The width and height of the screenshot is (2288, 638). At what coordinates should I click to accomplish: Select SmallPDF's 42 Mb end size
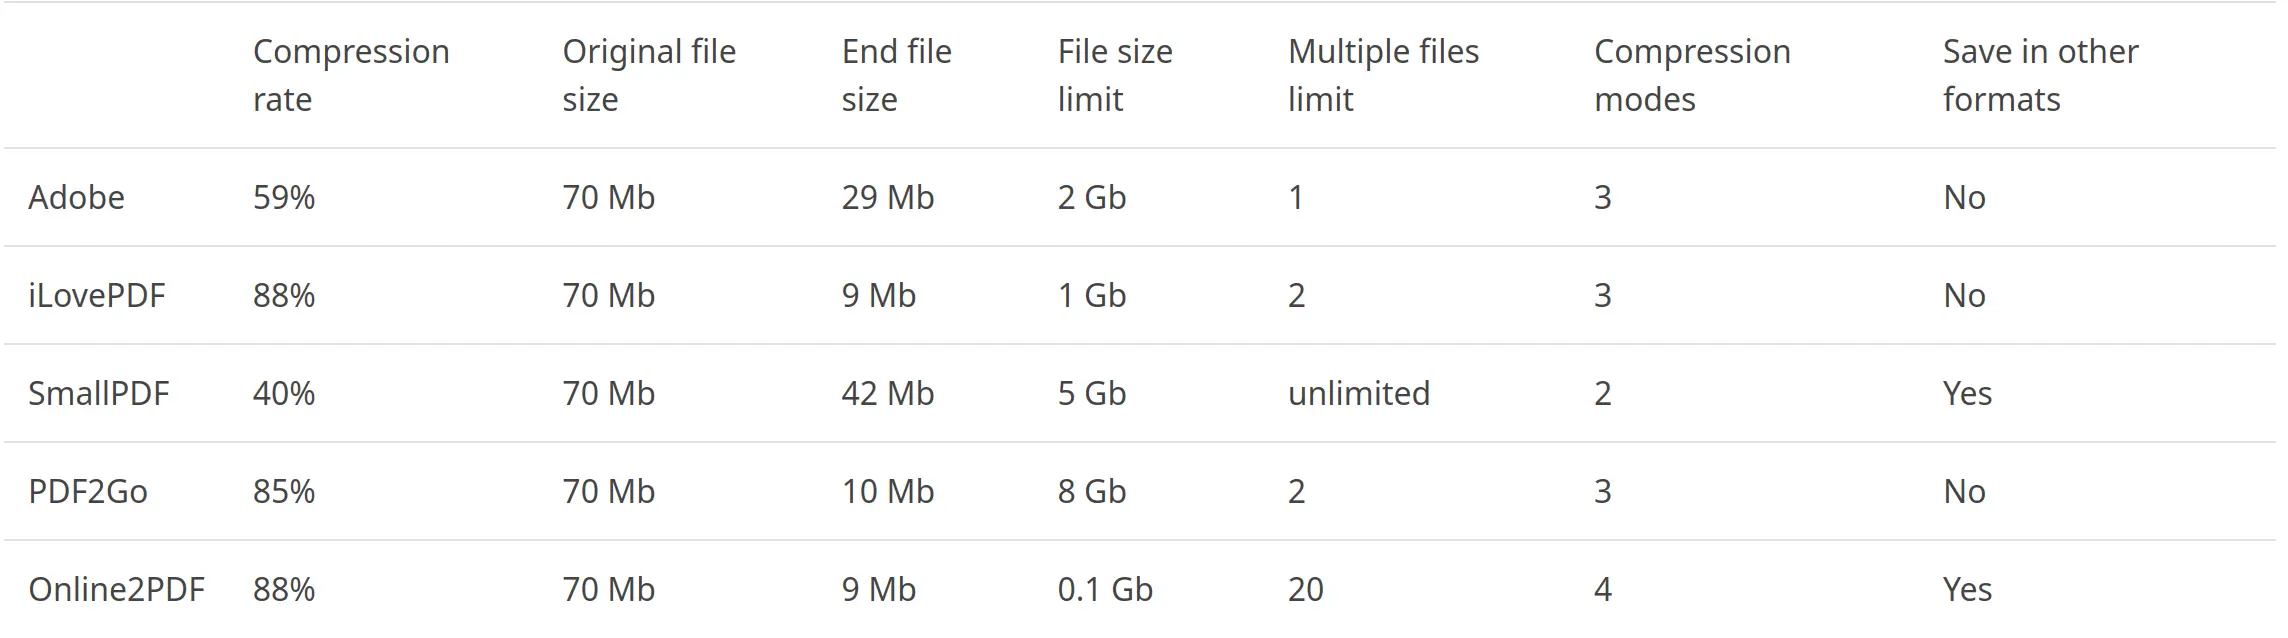(x=888, y=393)
